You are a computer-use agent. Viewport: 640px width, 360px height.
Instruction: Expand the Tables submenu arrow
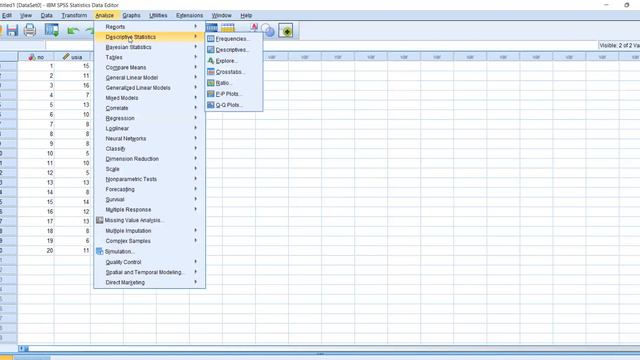196,57
